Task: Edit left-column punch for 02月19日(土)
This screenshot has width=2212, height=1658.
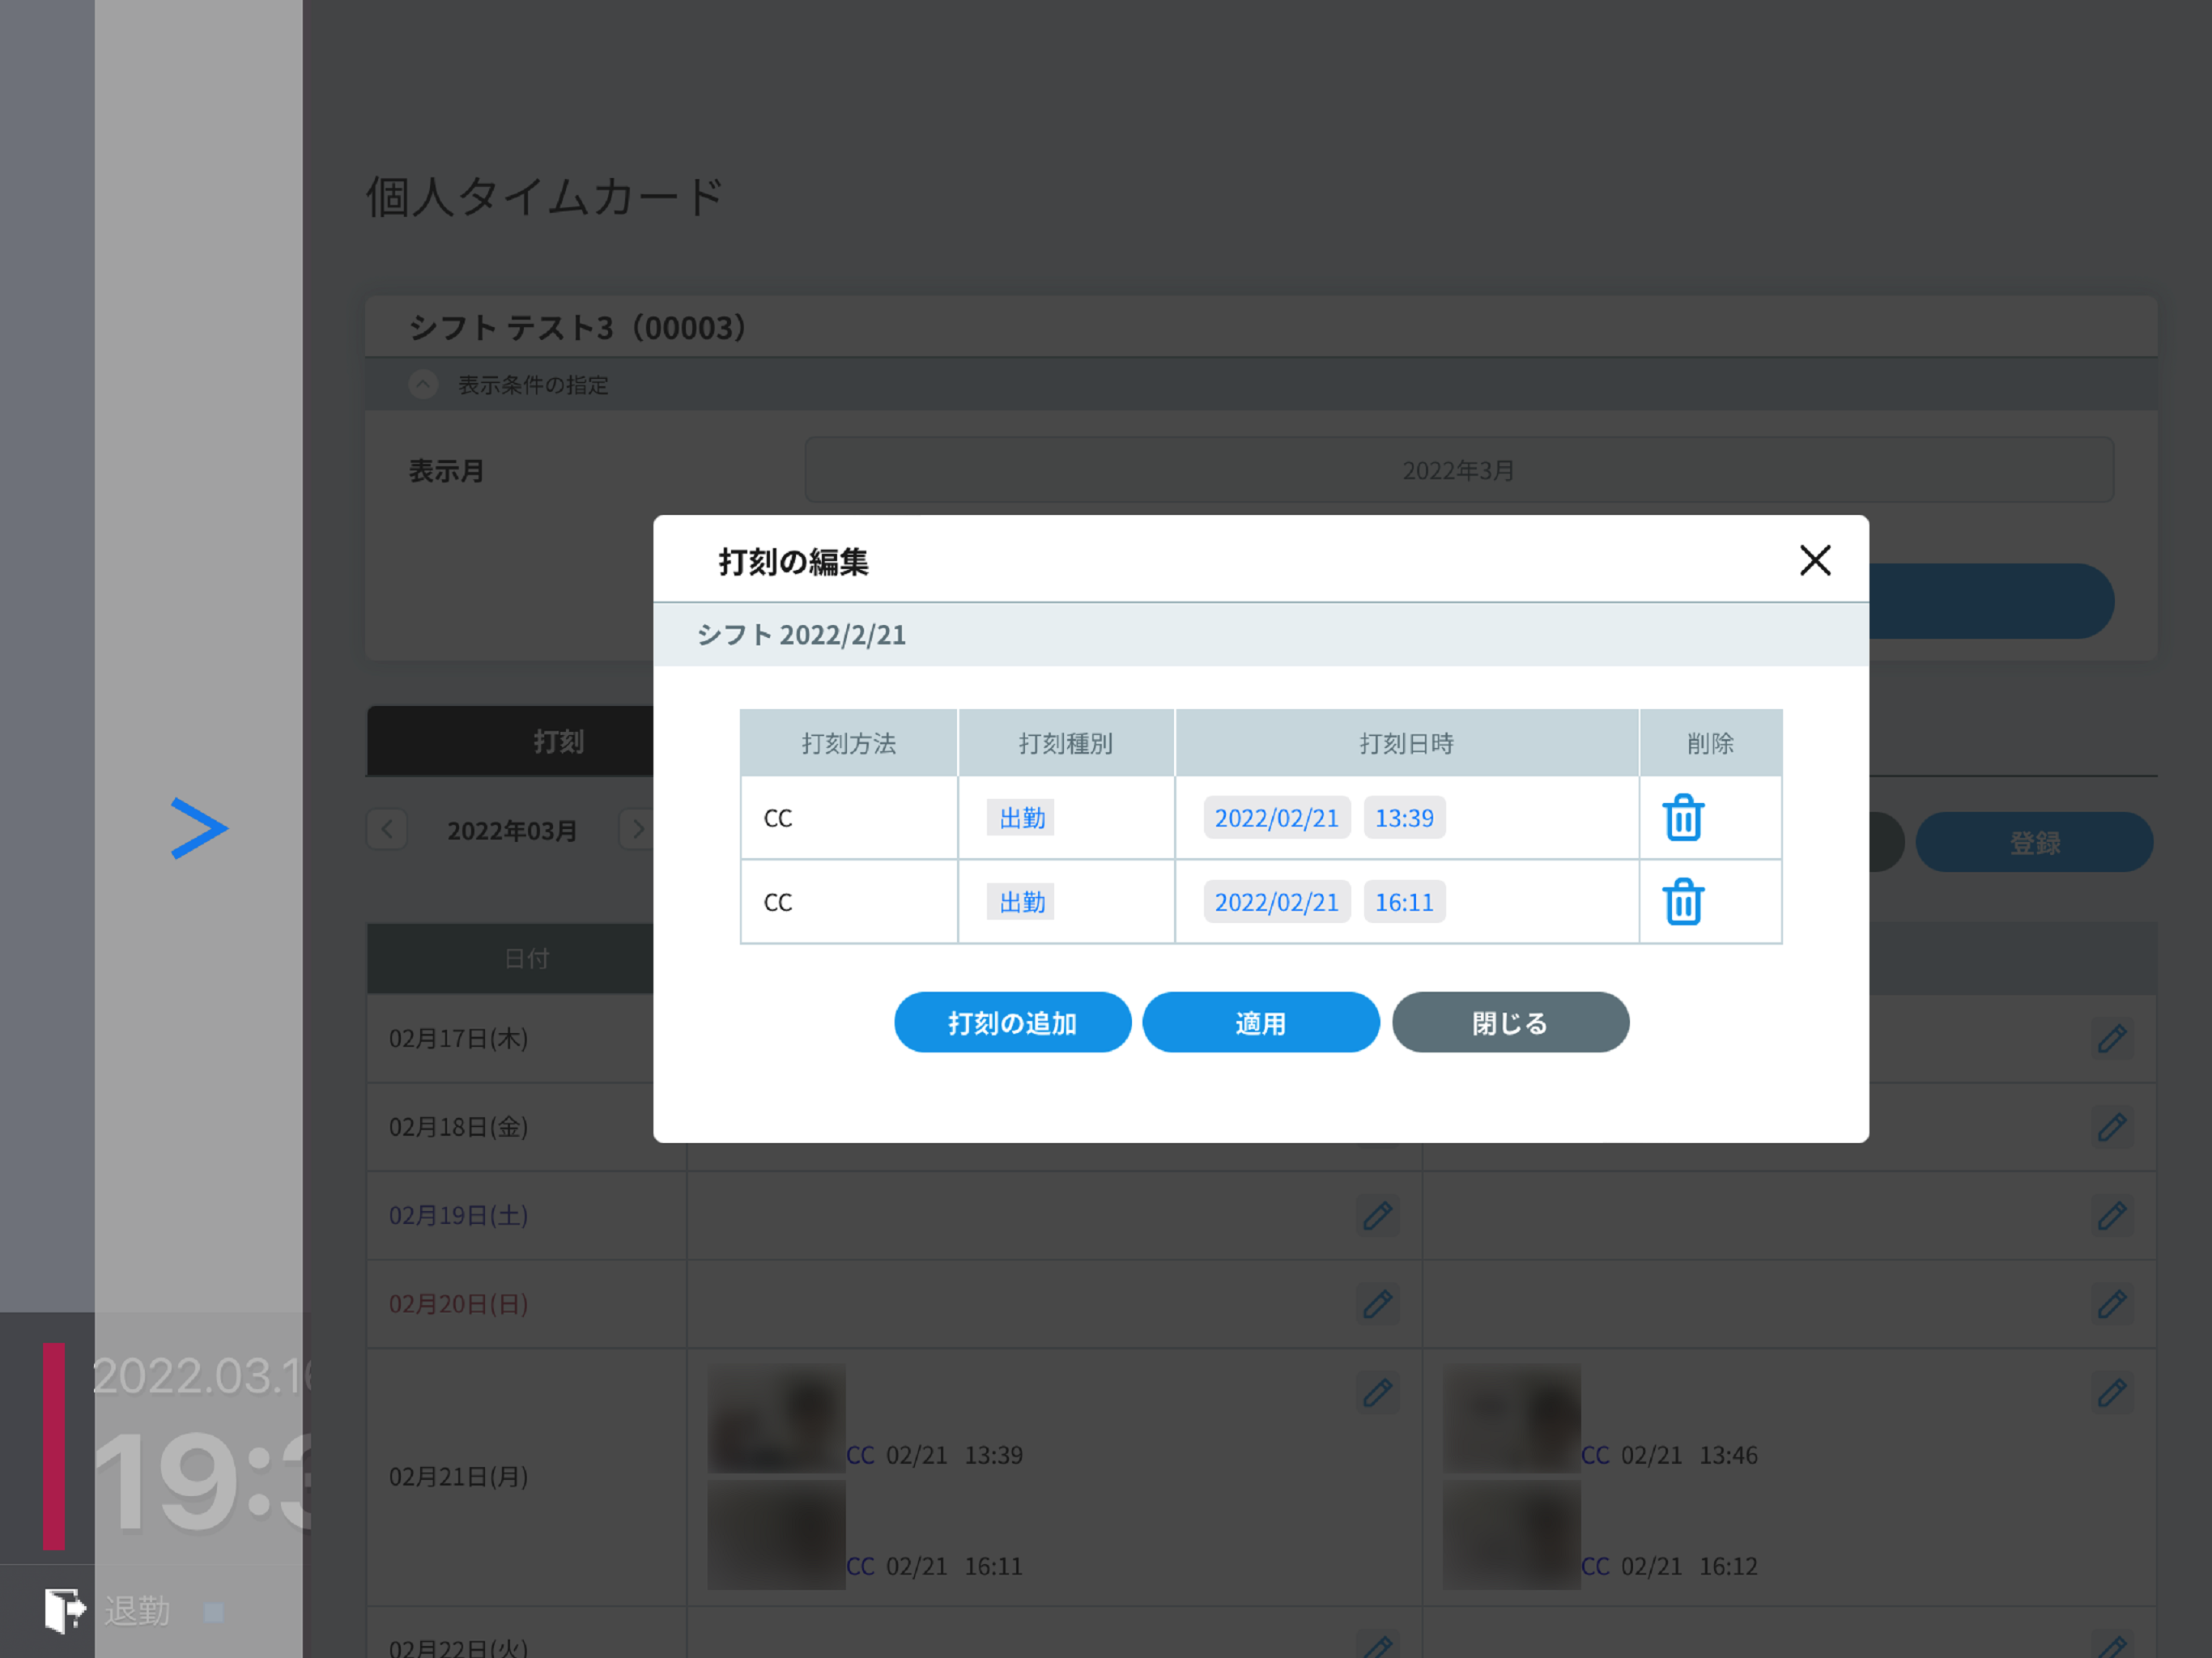Action: coord(1377,1215)
